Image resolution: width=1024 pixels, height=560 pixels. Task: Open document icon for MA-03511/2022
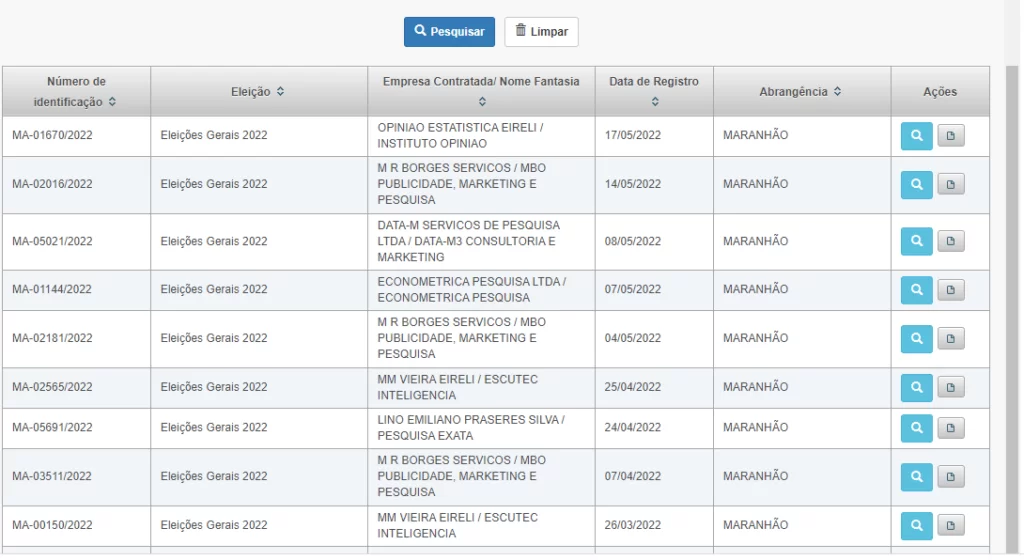[x=950, y=476]
